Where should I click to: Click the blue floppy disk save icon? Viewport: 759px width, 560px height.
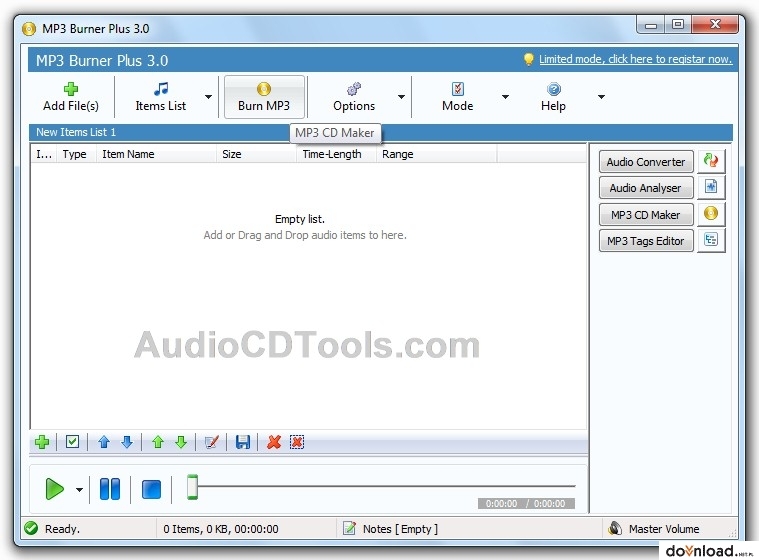243,442
